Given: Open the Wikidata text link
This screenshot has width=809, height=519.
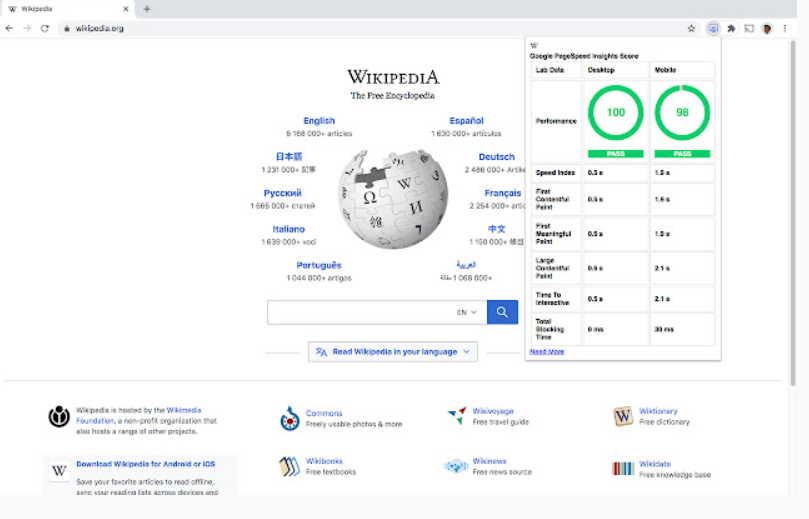Looking at the screenshot, I should pyautogui.click(x=655, y=464).
